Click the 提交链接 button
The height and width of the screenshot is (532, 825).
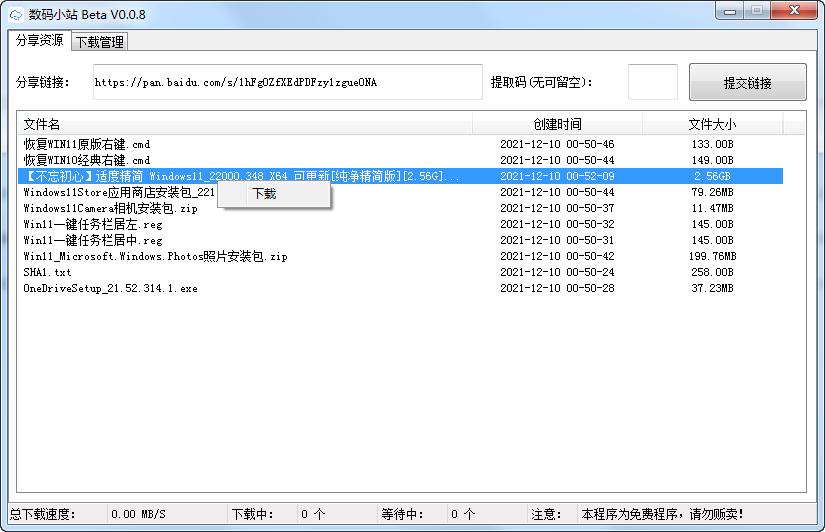click(747, 83)
